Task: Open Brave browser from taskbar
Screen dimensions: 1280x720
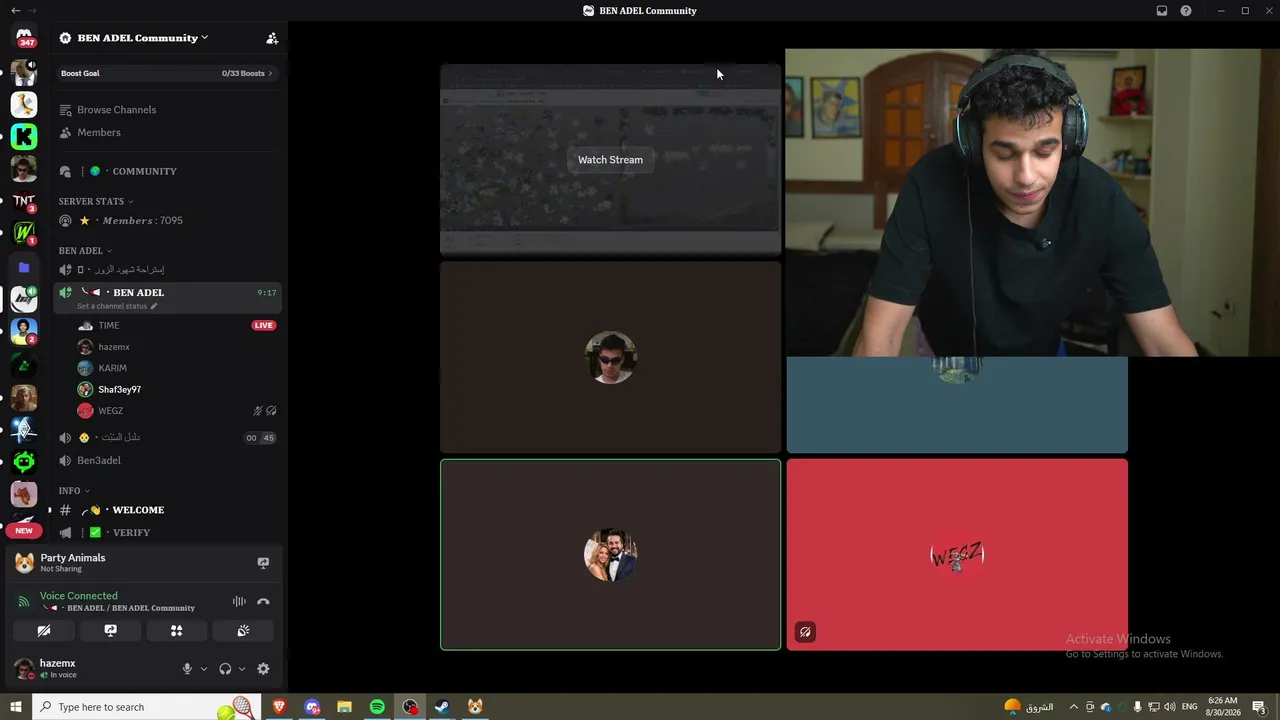Action: pyautogui.click(x=279, y=707)
